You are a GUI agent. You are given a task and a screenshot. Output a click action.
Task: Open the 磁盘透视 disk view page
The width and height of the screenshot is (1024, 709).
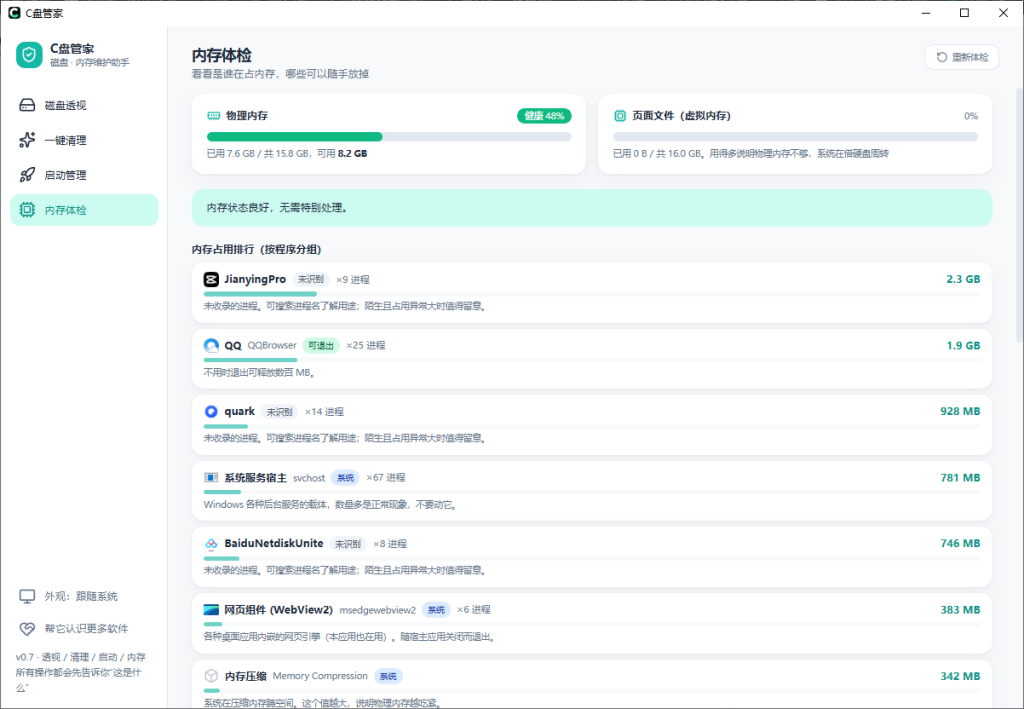84,105
